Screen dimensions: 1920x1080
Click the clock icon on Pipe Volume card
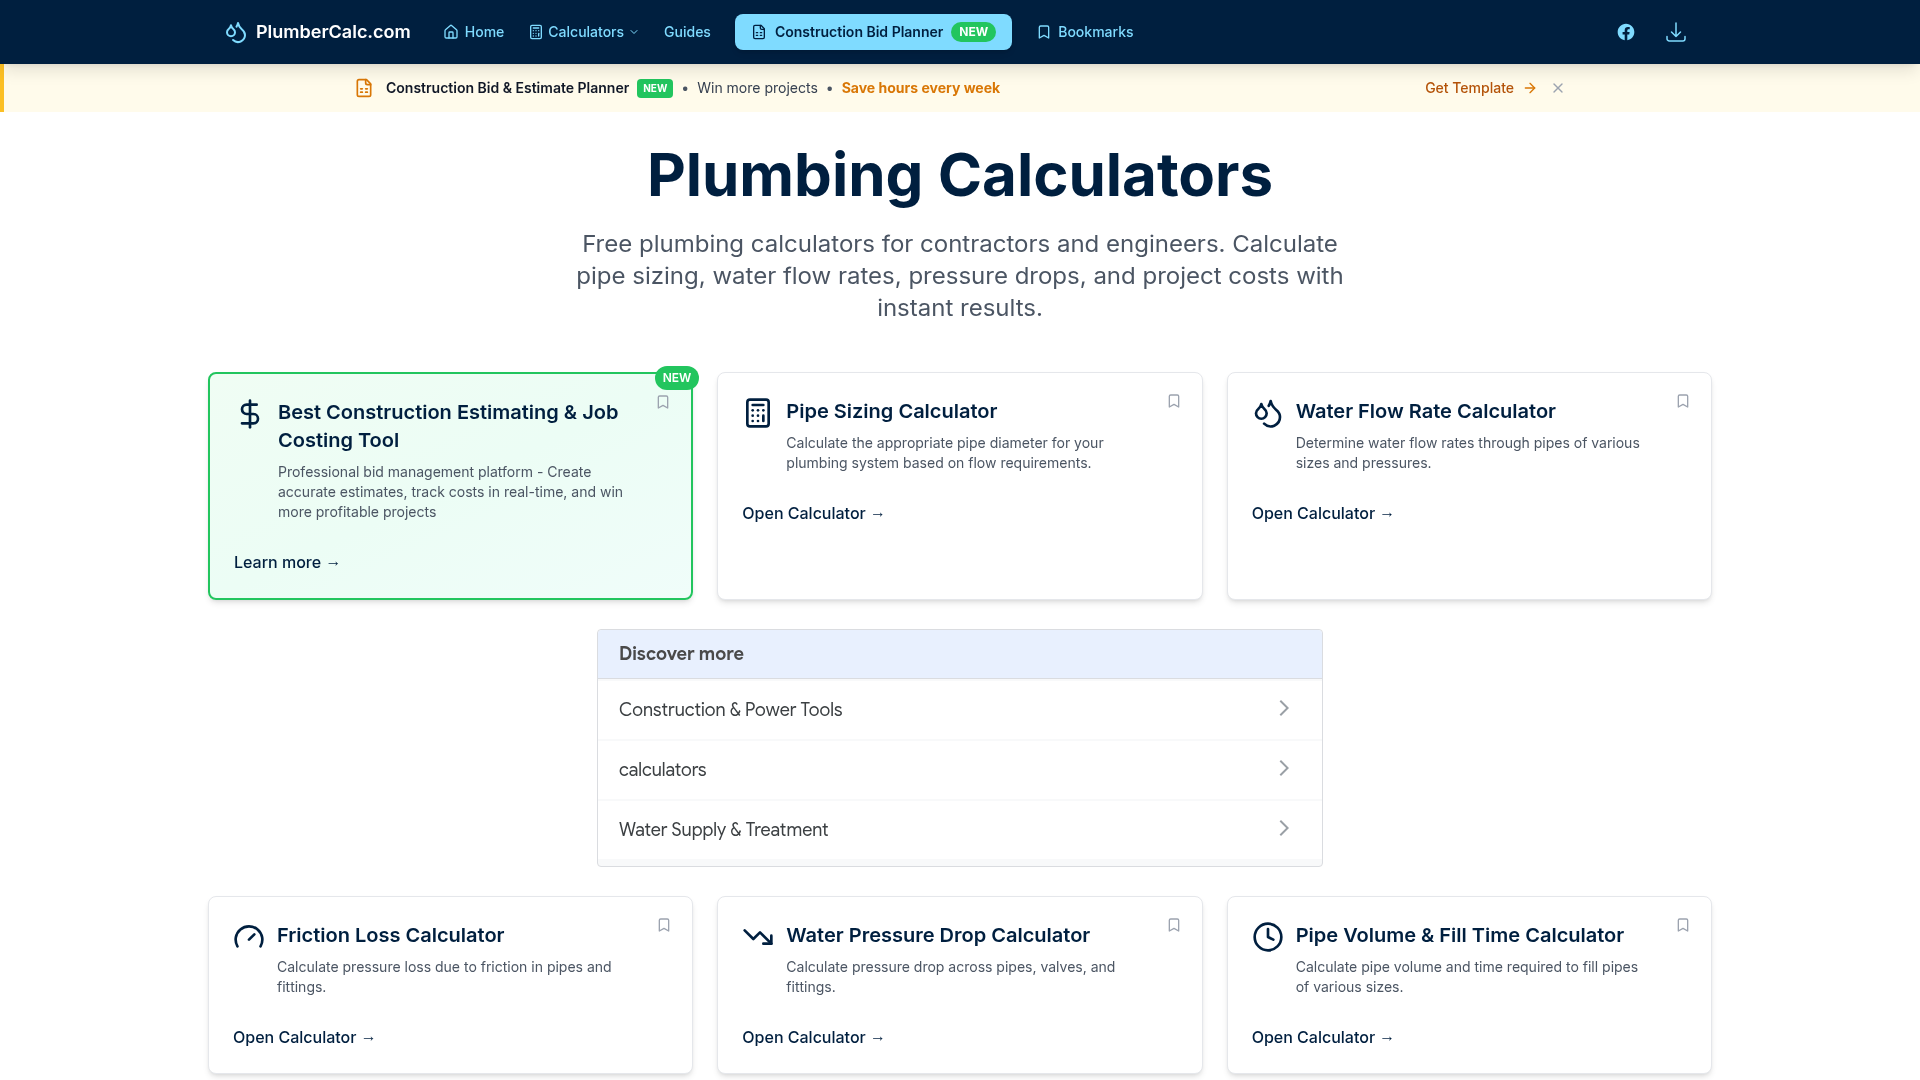(x=1268, y=937)
